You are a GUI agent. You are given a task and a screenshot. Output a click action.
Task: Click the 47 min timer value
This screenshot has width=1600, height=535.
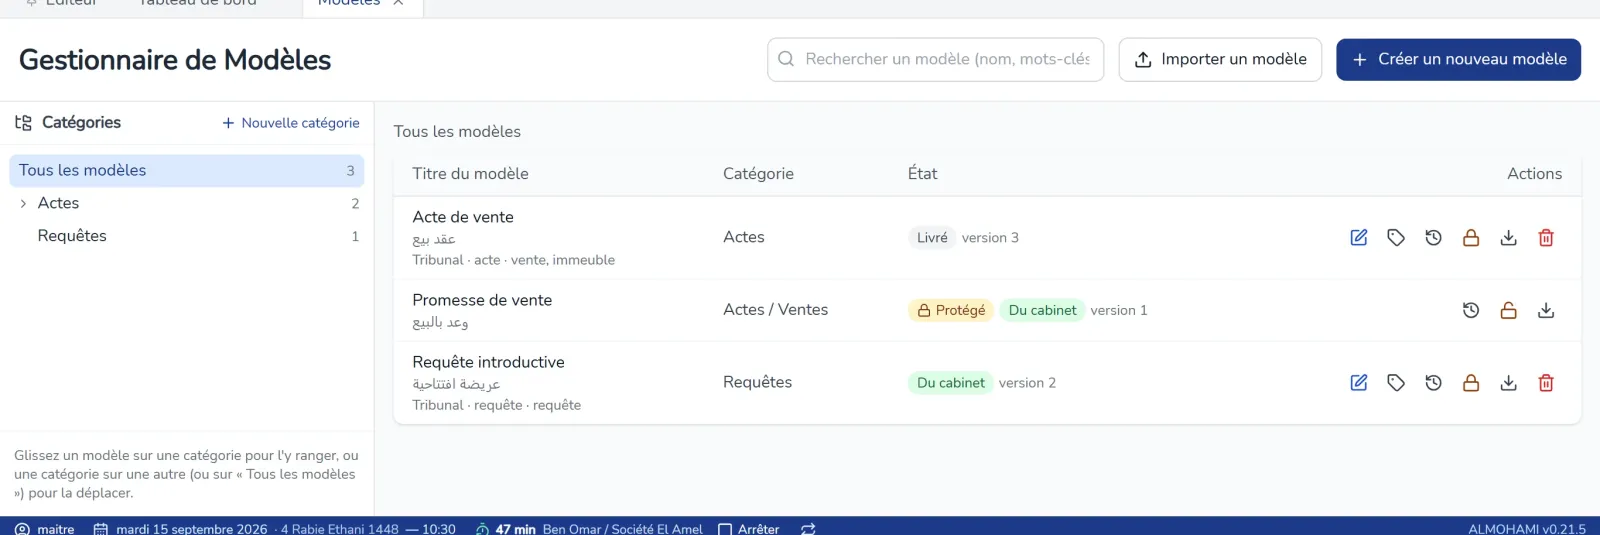[x=515, y=529]
